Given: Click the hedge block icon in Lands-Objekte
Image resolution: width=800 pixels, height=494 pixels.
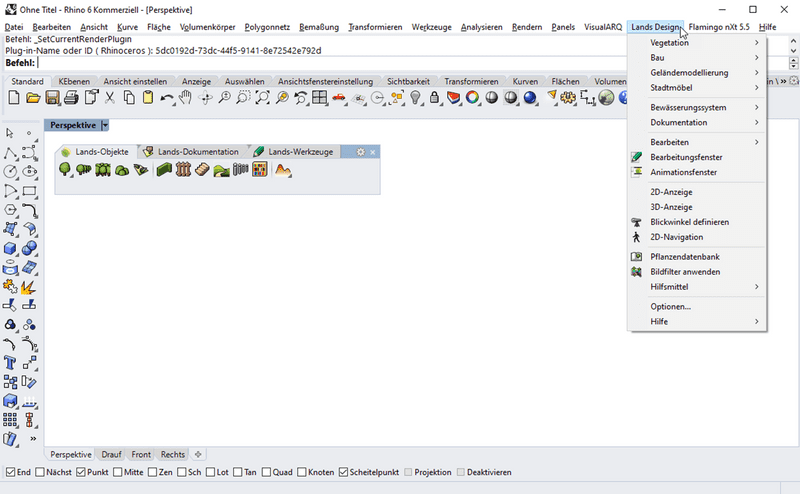Looking at the screenshot, I should [x=164, y=169].
